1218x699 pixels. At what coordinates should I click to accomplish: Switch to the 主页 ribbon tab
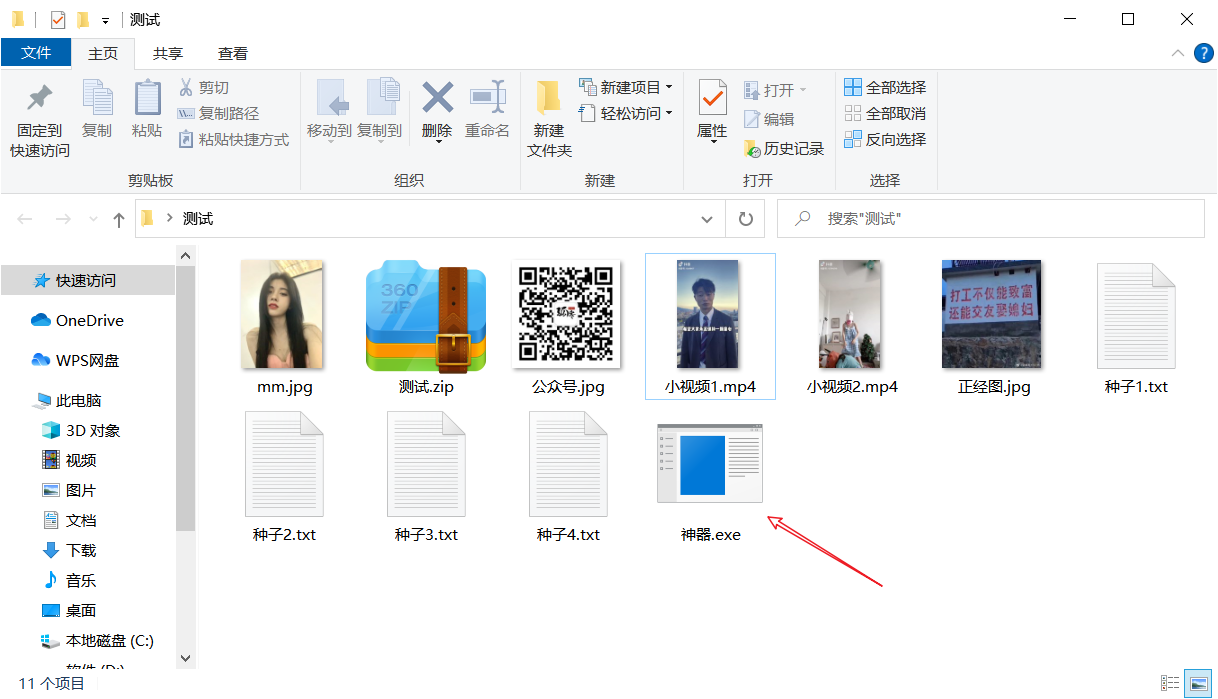[103, 54]
